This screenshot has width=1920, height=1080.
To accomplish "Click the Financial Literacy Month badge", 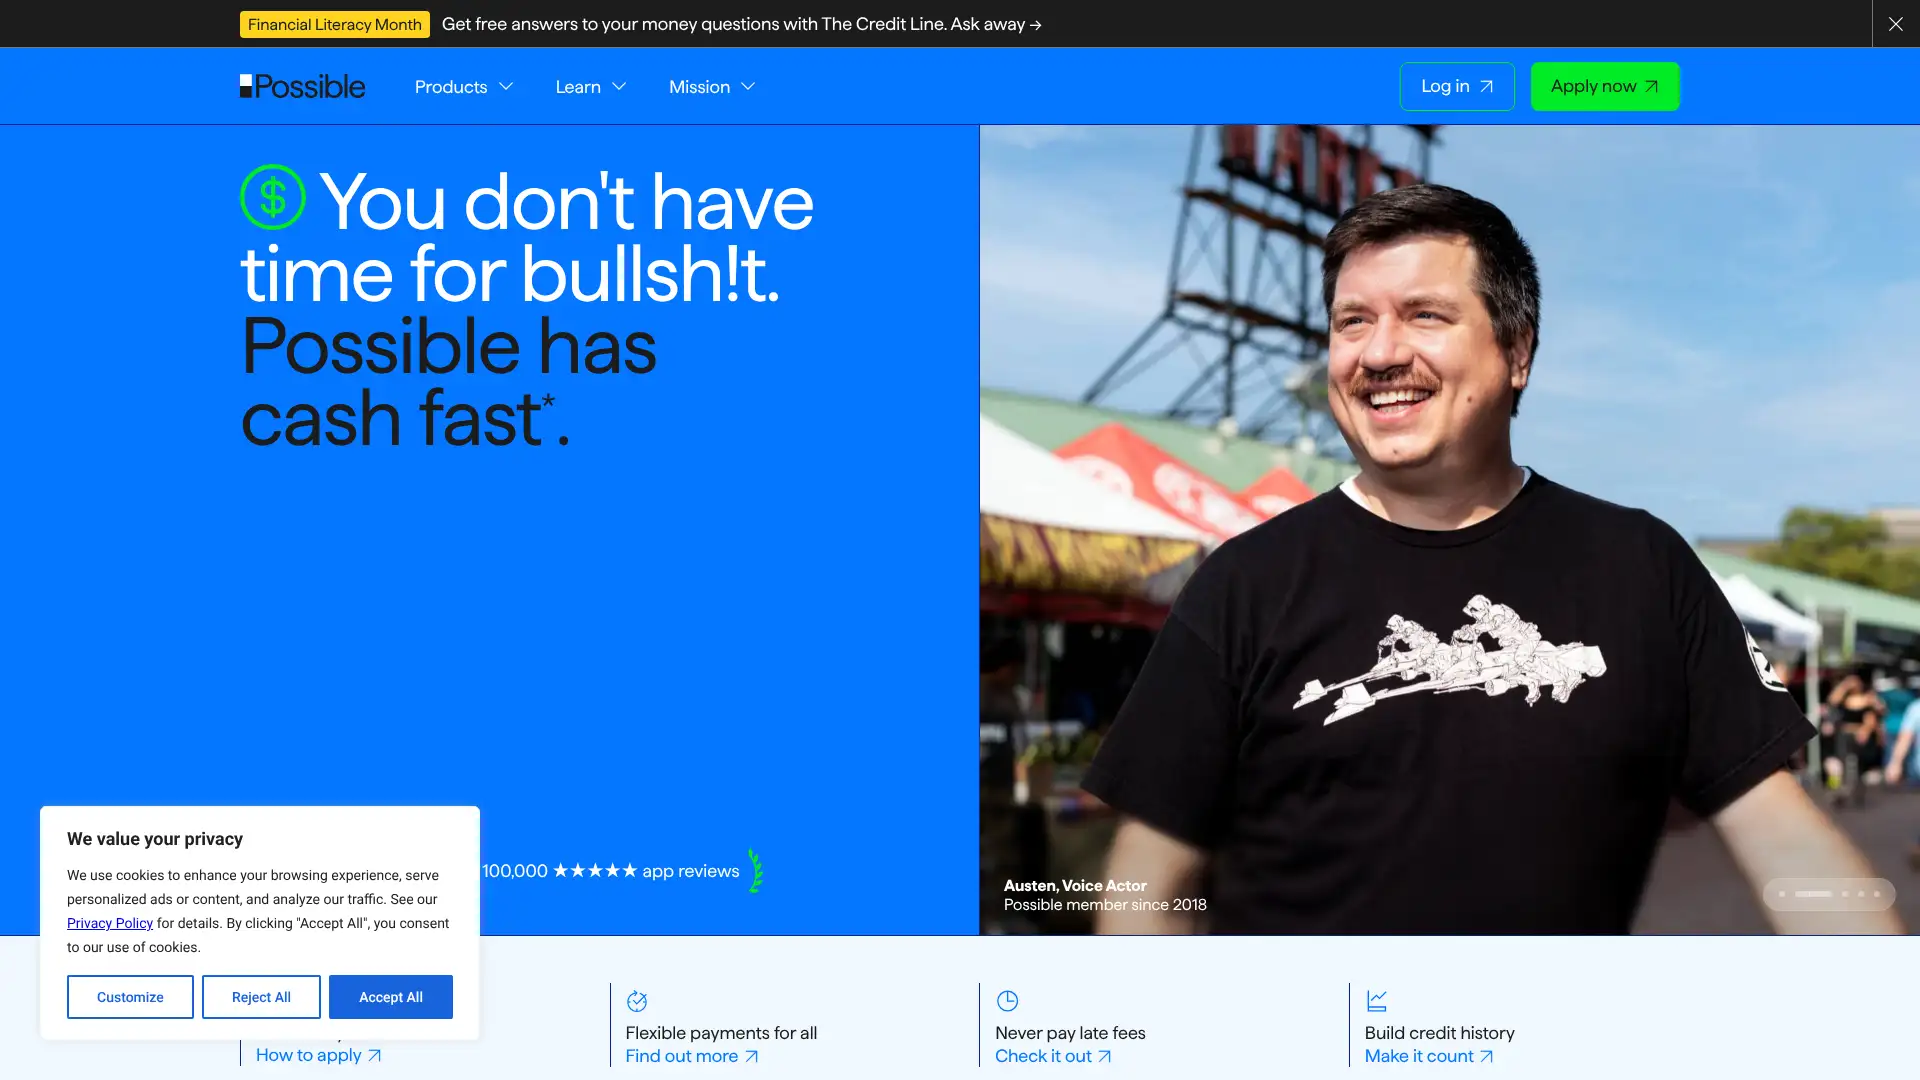I will coord(335,24).
